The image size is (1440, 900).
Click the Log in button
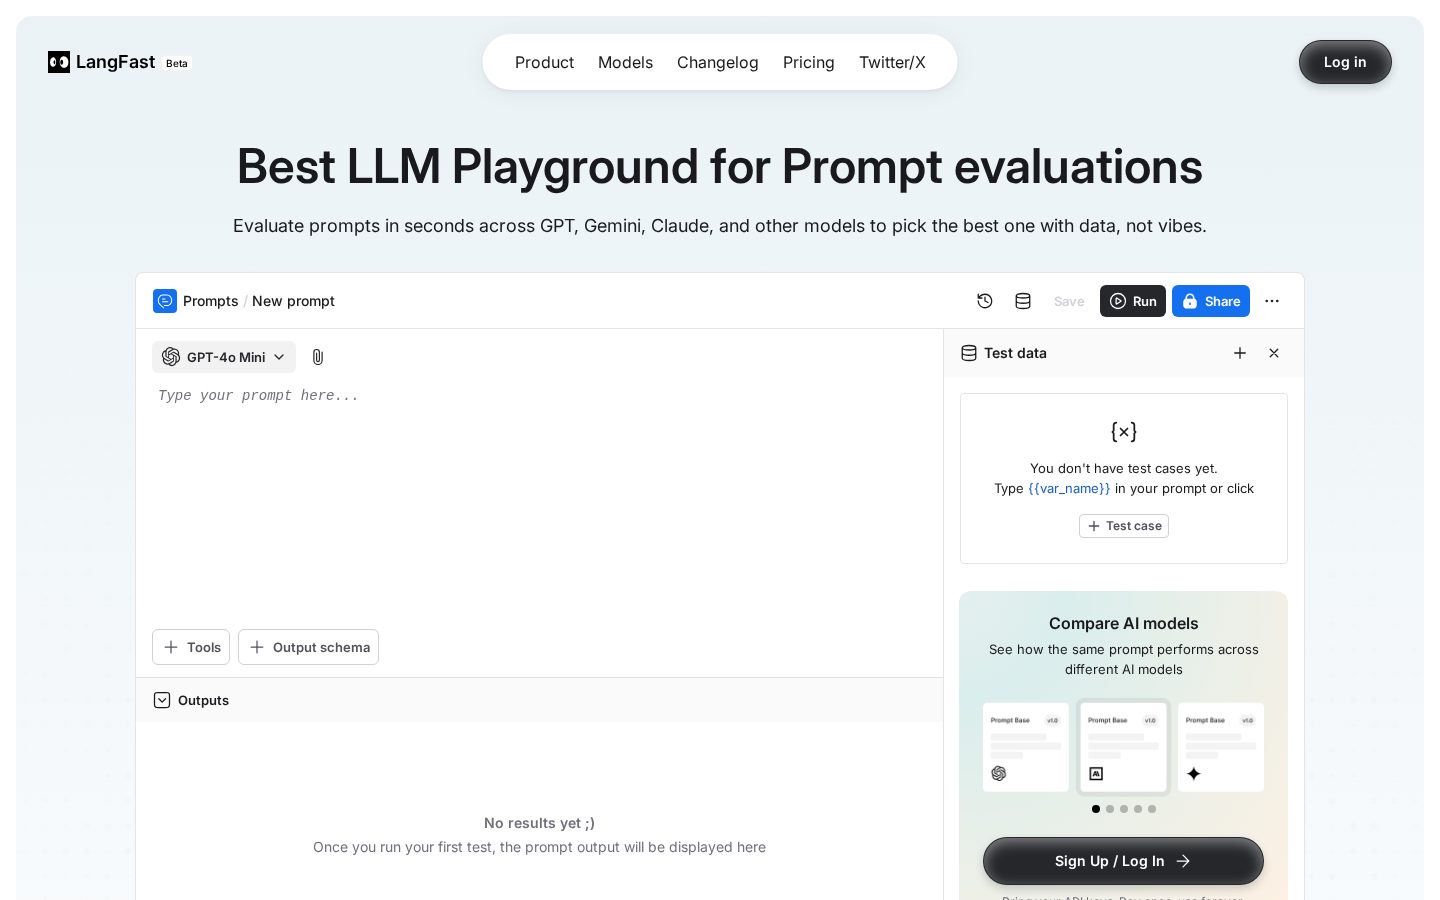[1345, 62]
